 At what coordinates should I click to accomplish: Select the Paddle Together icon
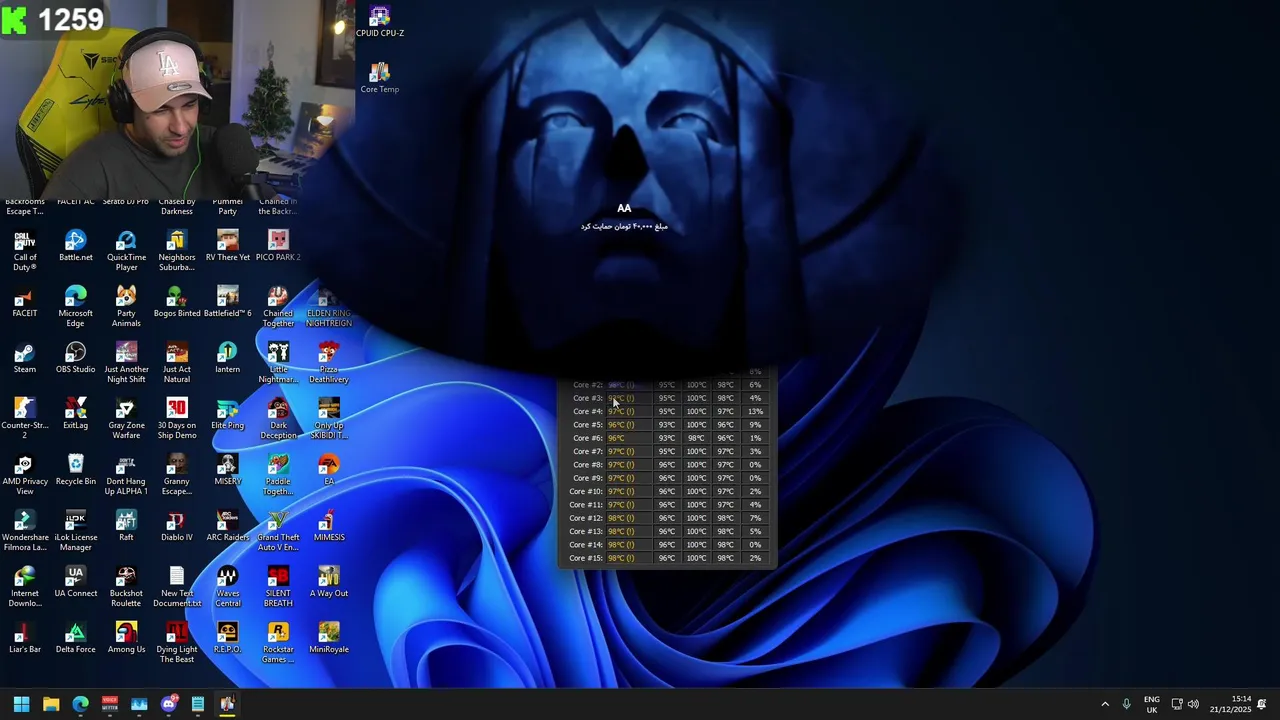(278, 475)
